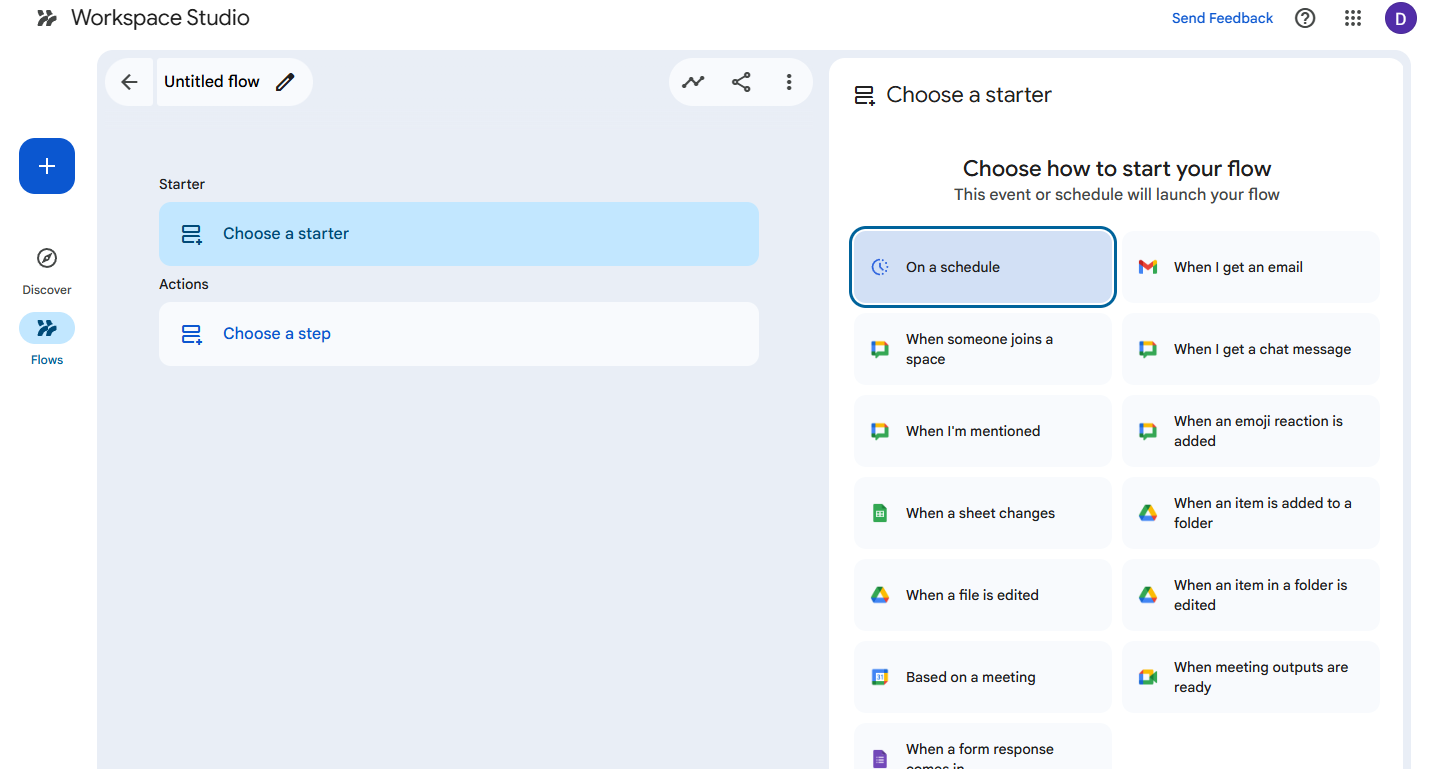The width and height of the screenshot is (1429, 769).
Task: Open the account avatar labeled D
Action: pos(1400,18)
